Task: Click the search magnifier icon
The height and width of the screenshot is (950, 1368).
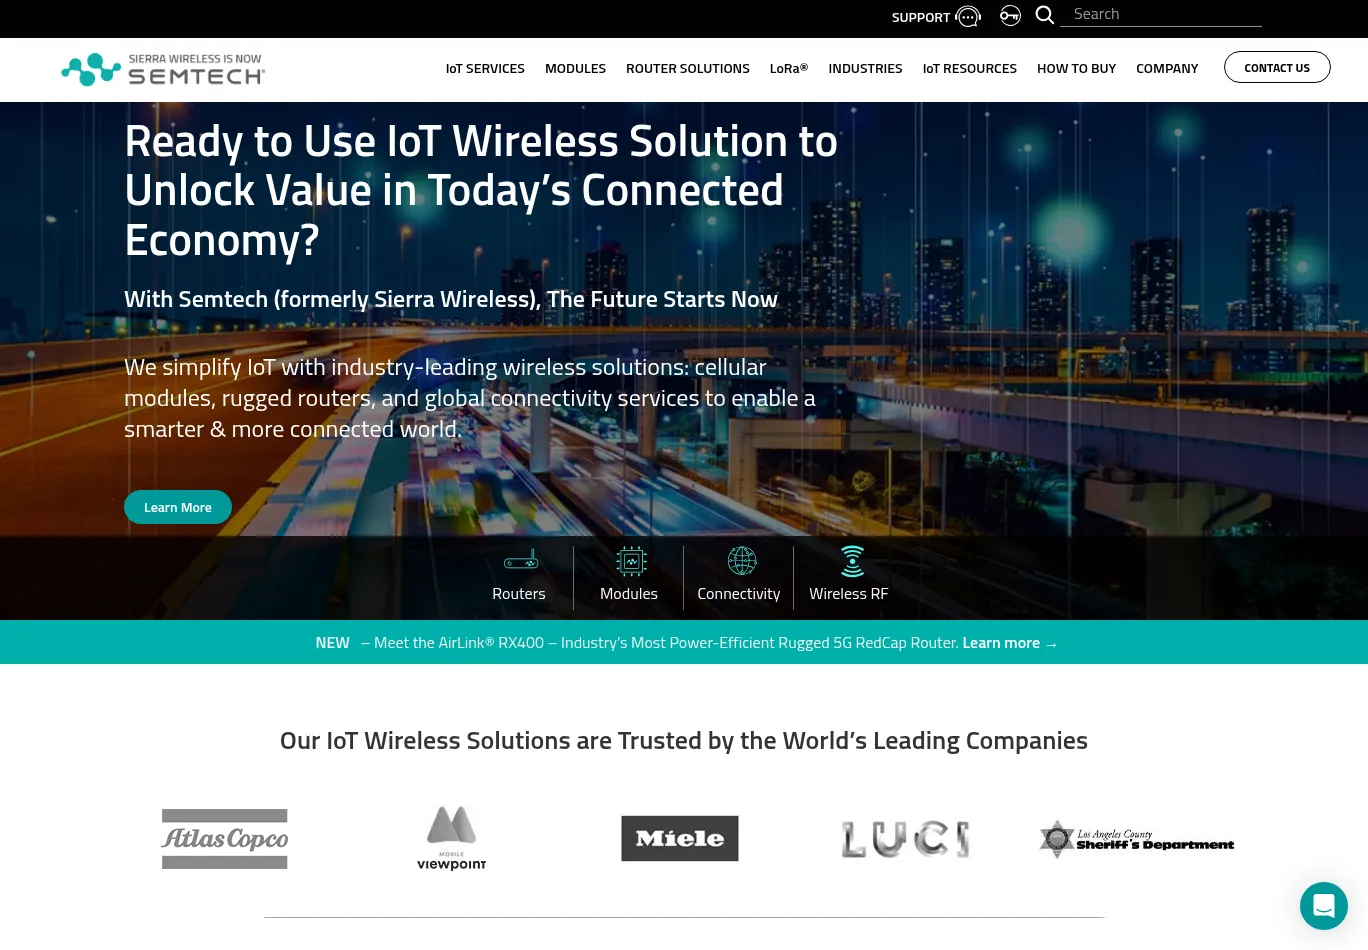Action: (1044, 15)
